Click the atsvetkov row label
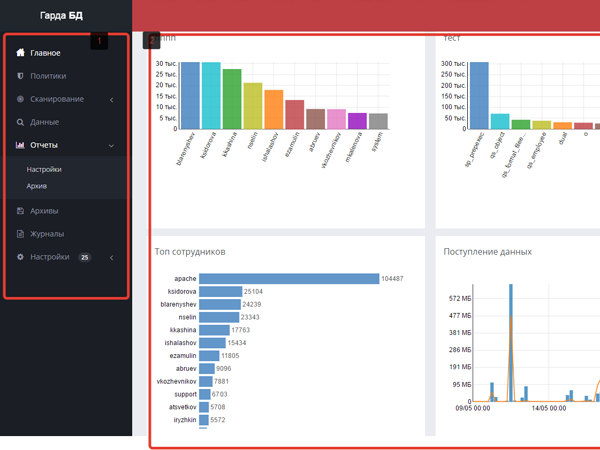The height and width of the screenshot is (450, 600). point(183,407)
